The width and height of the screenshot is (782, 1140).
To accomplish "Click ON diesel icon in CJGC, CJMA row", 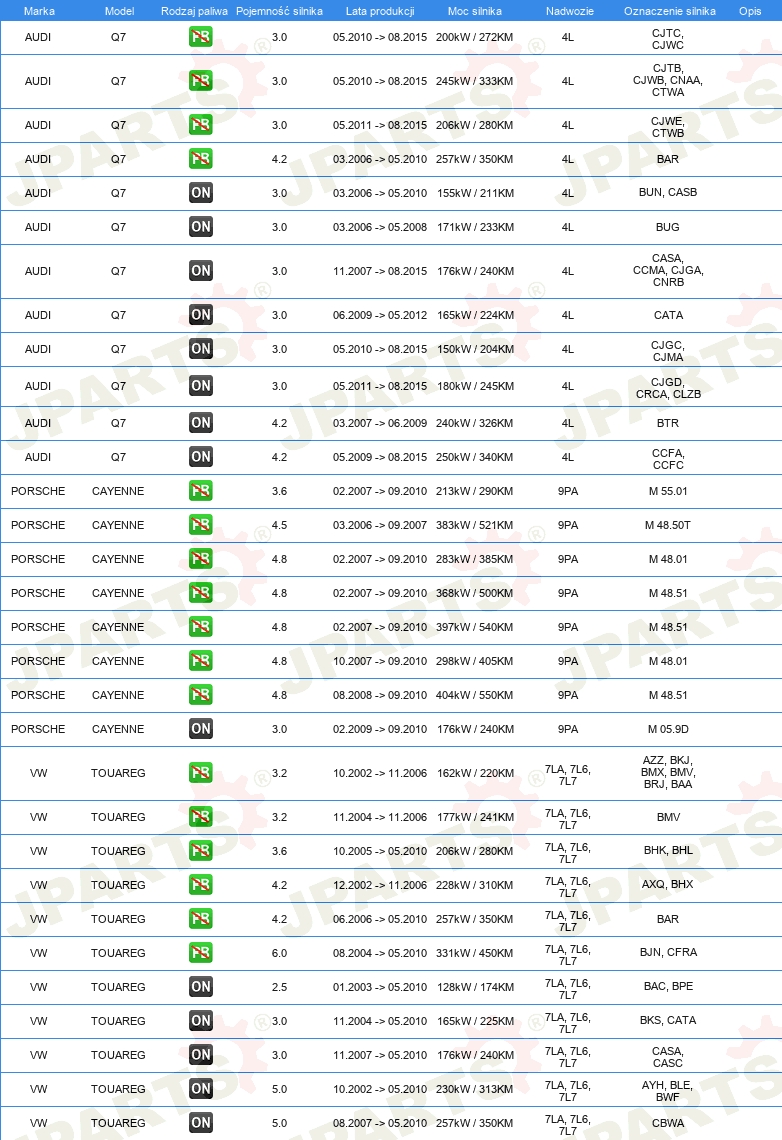I will click(201, 349).
